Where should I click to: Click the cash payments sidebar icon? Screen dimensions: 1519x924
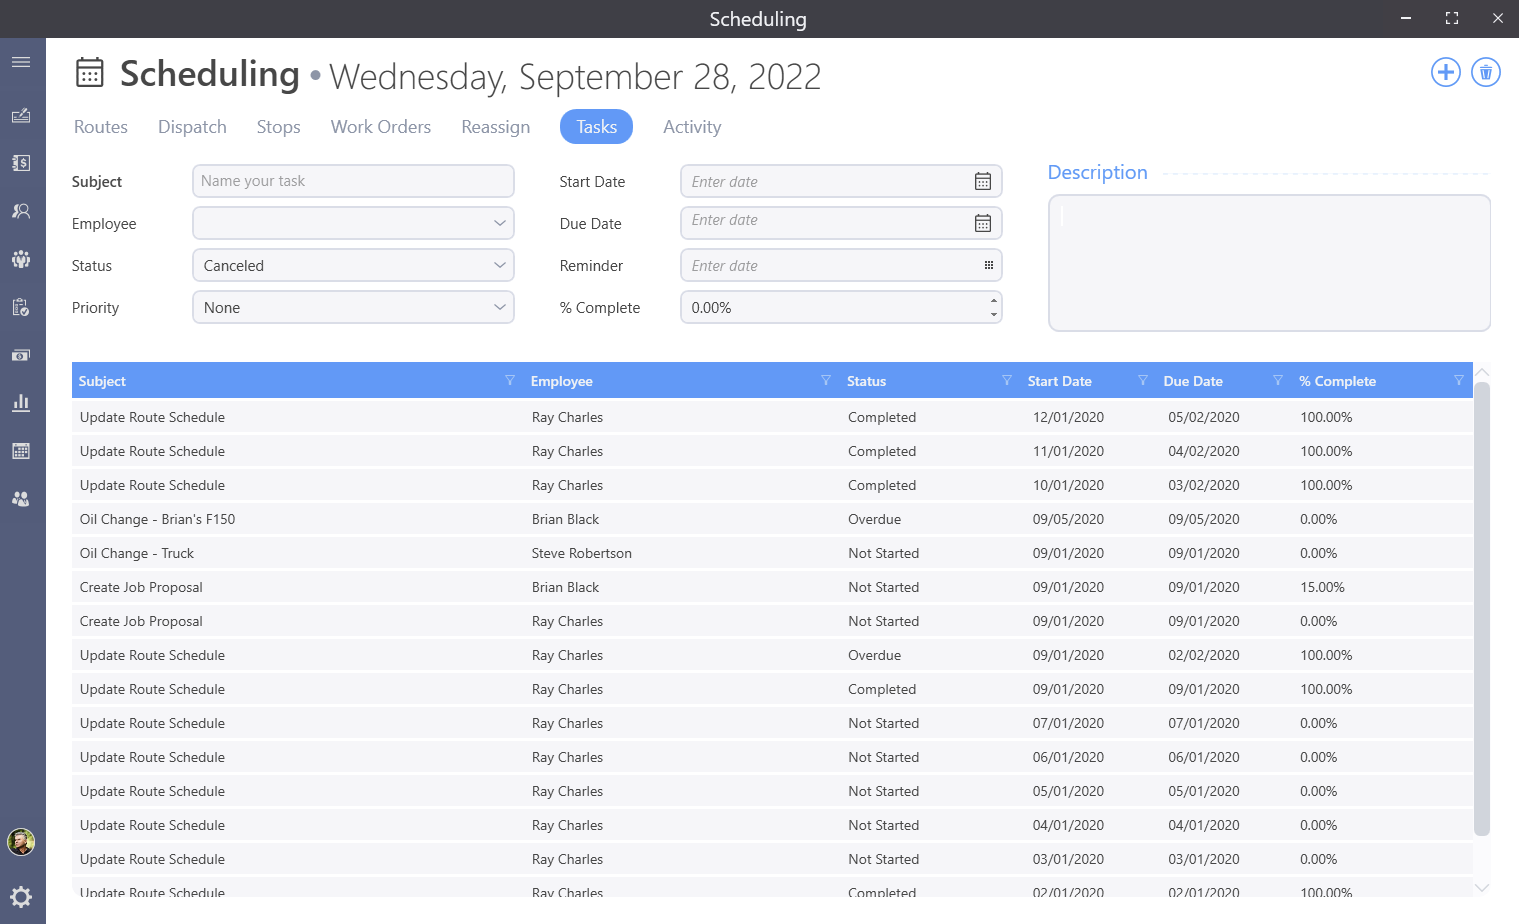[x=21, y=355]
